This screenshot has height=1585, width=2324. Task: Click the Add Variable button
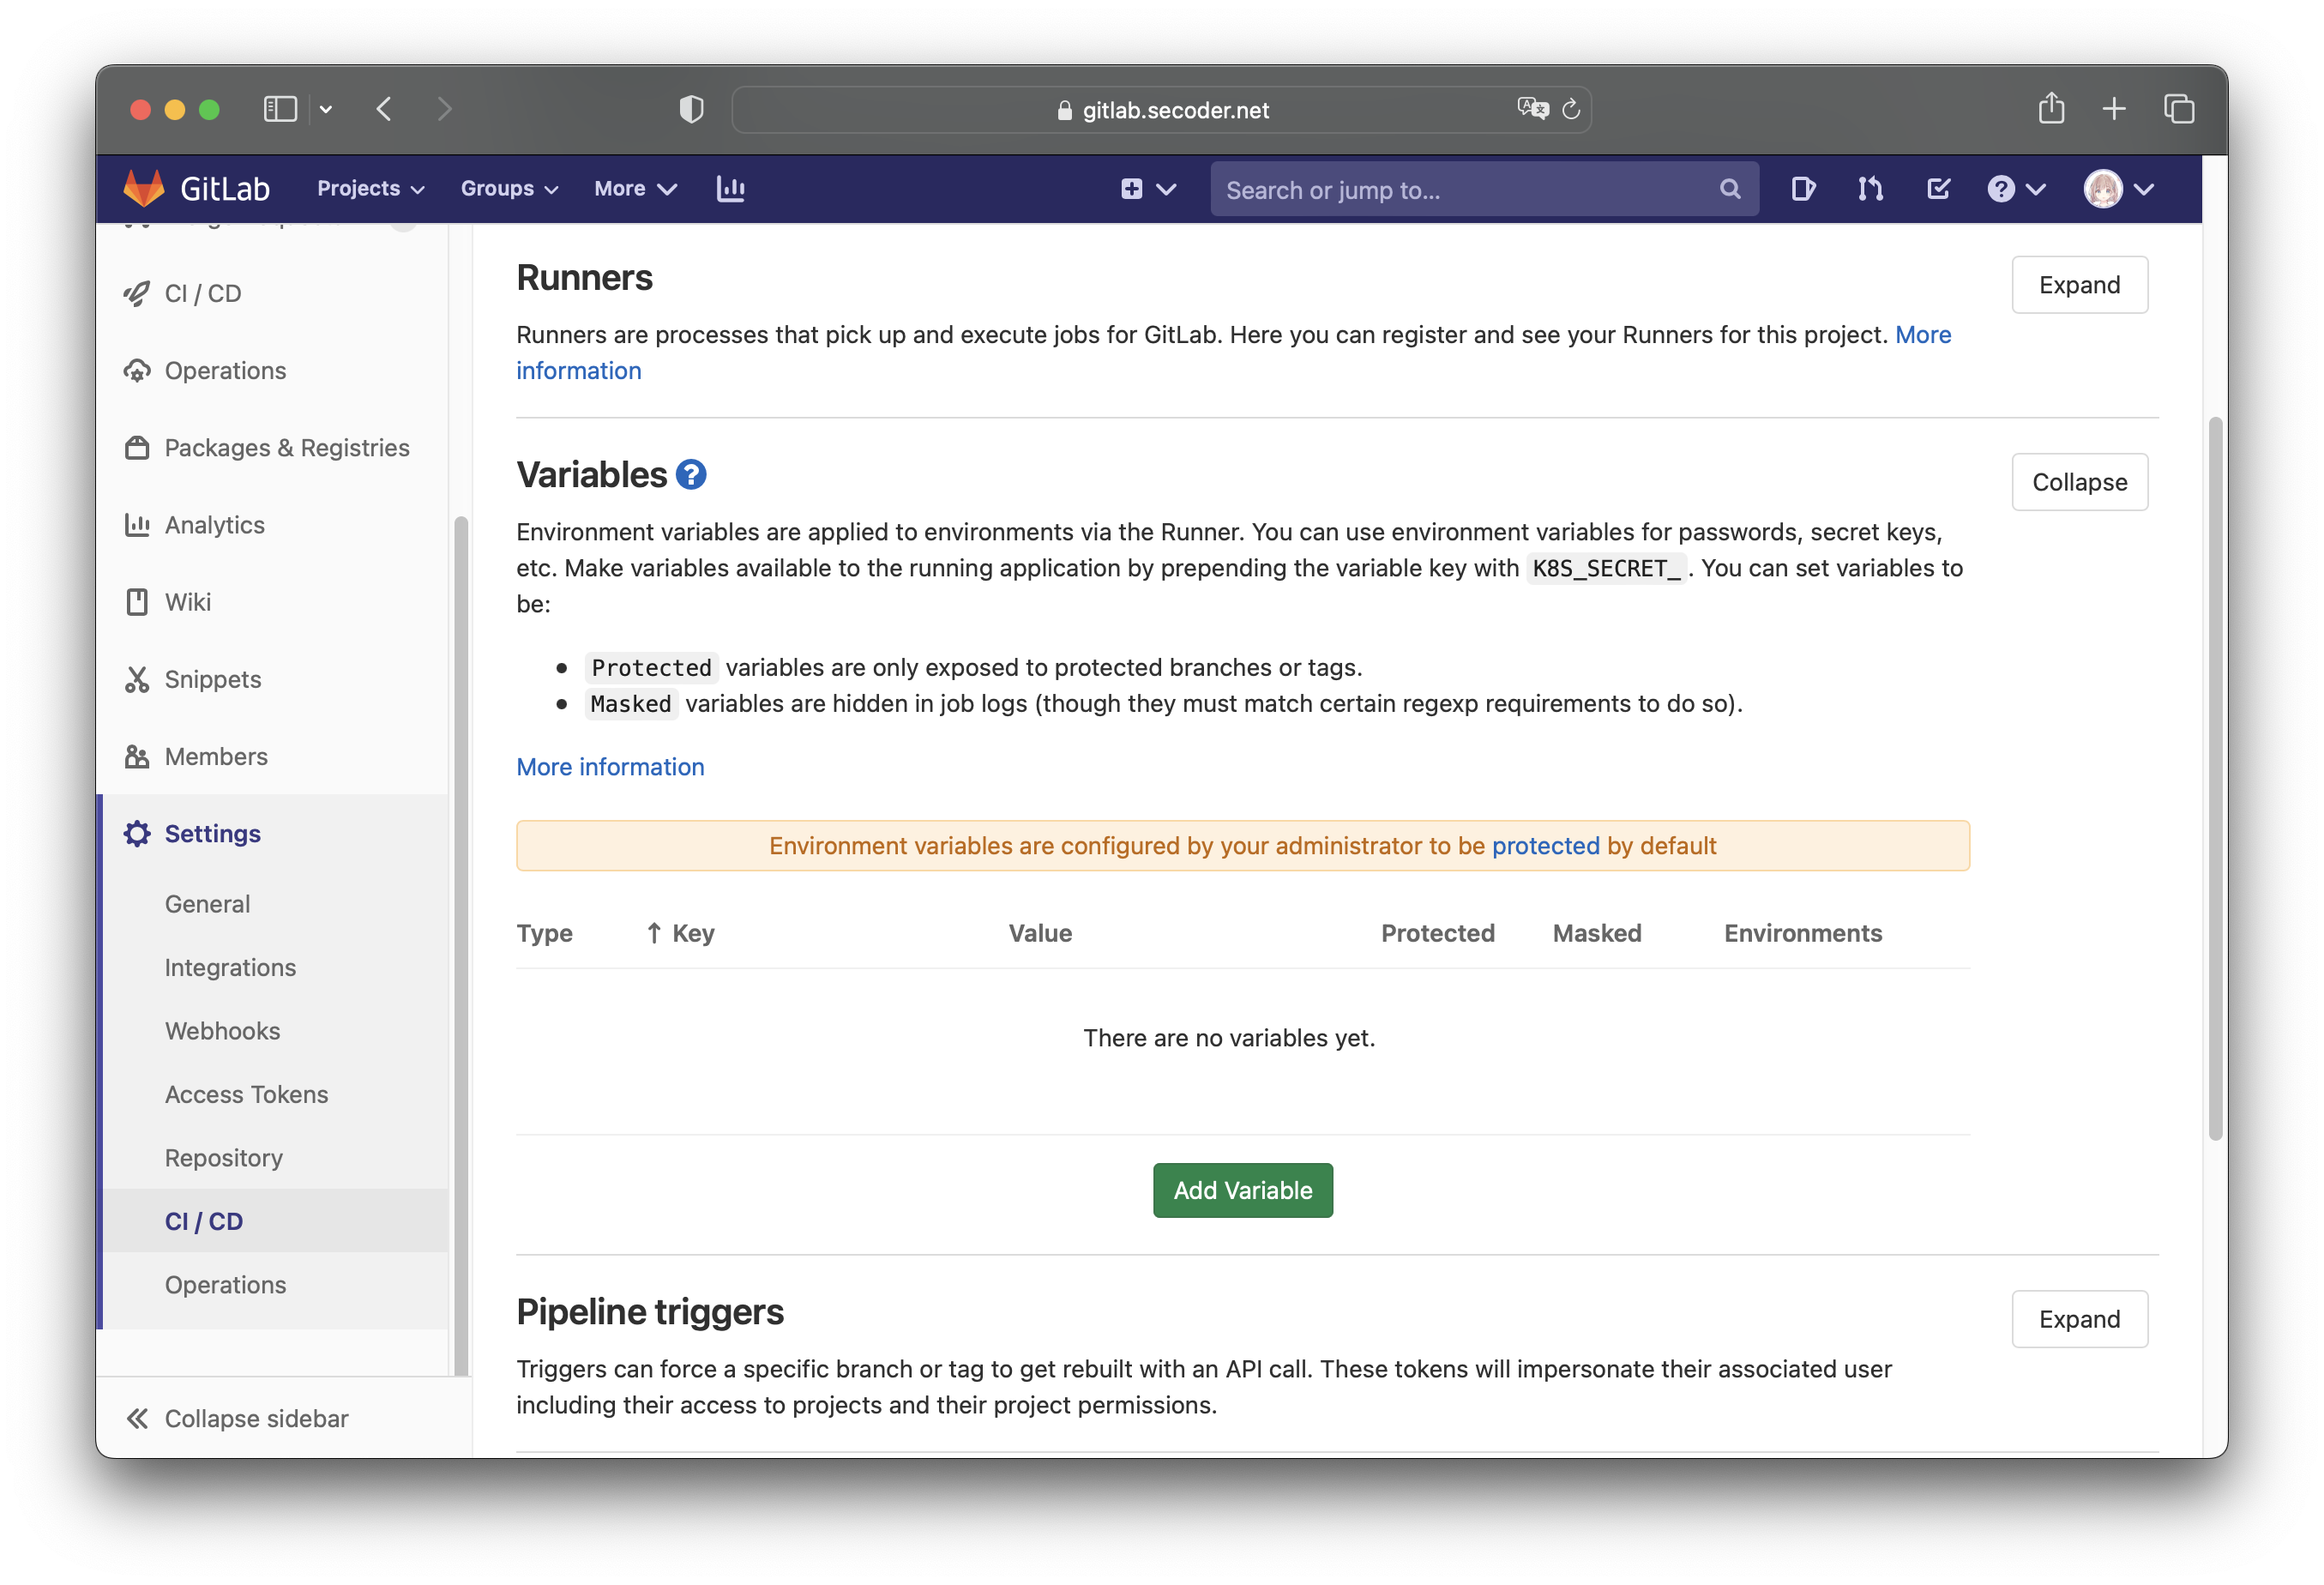pos(1242,1190)
